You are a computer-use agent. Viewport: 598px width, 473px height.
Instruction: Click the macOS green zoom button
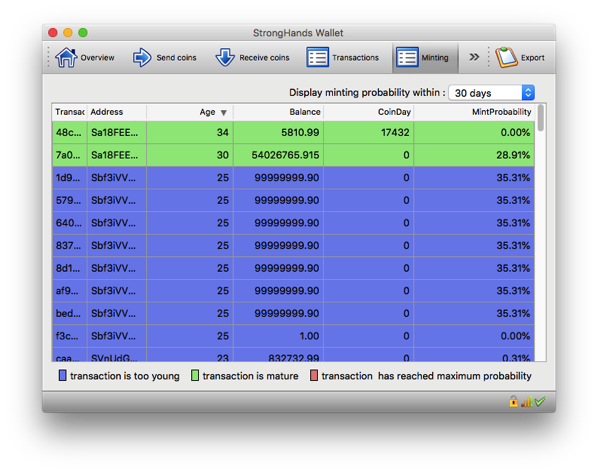click(x=83, y=33)
